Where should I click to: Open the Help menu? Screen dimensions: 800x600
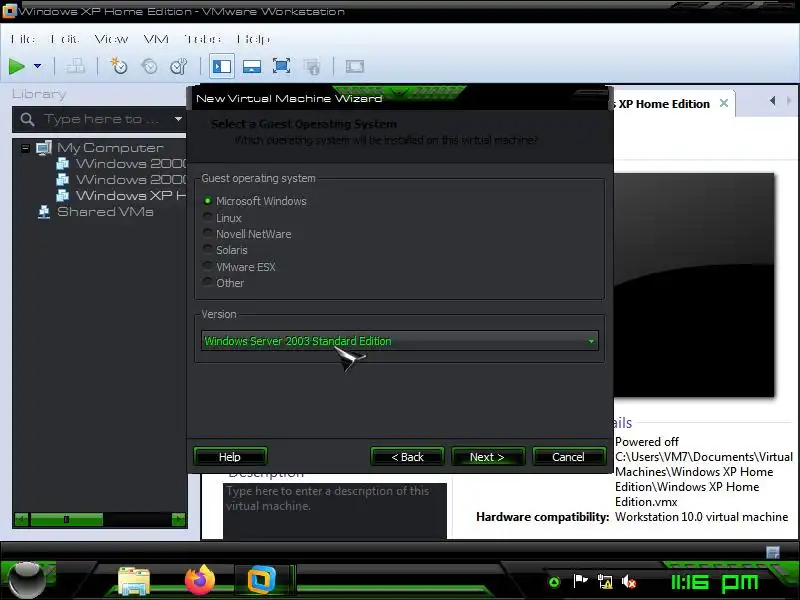click(253, 39)
